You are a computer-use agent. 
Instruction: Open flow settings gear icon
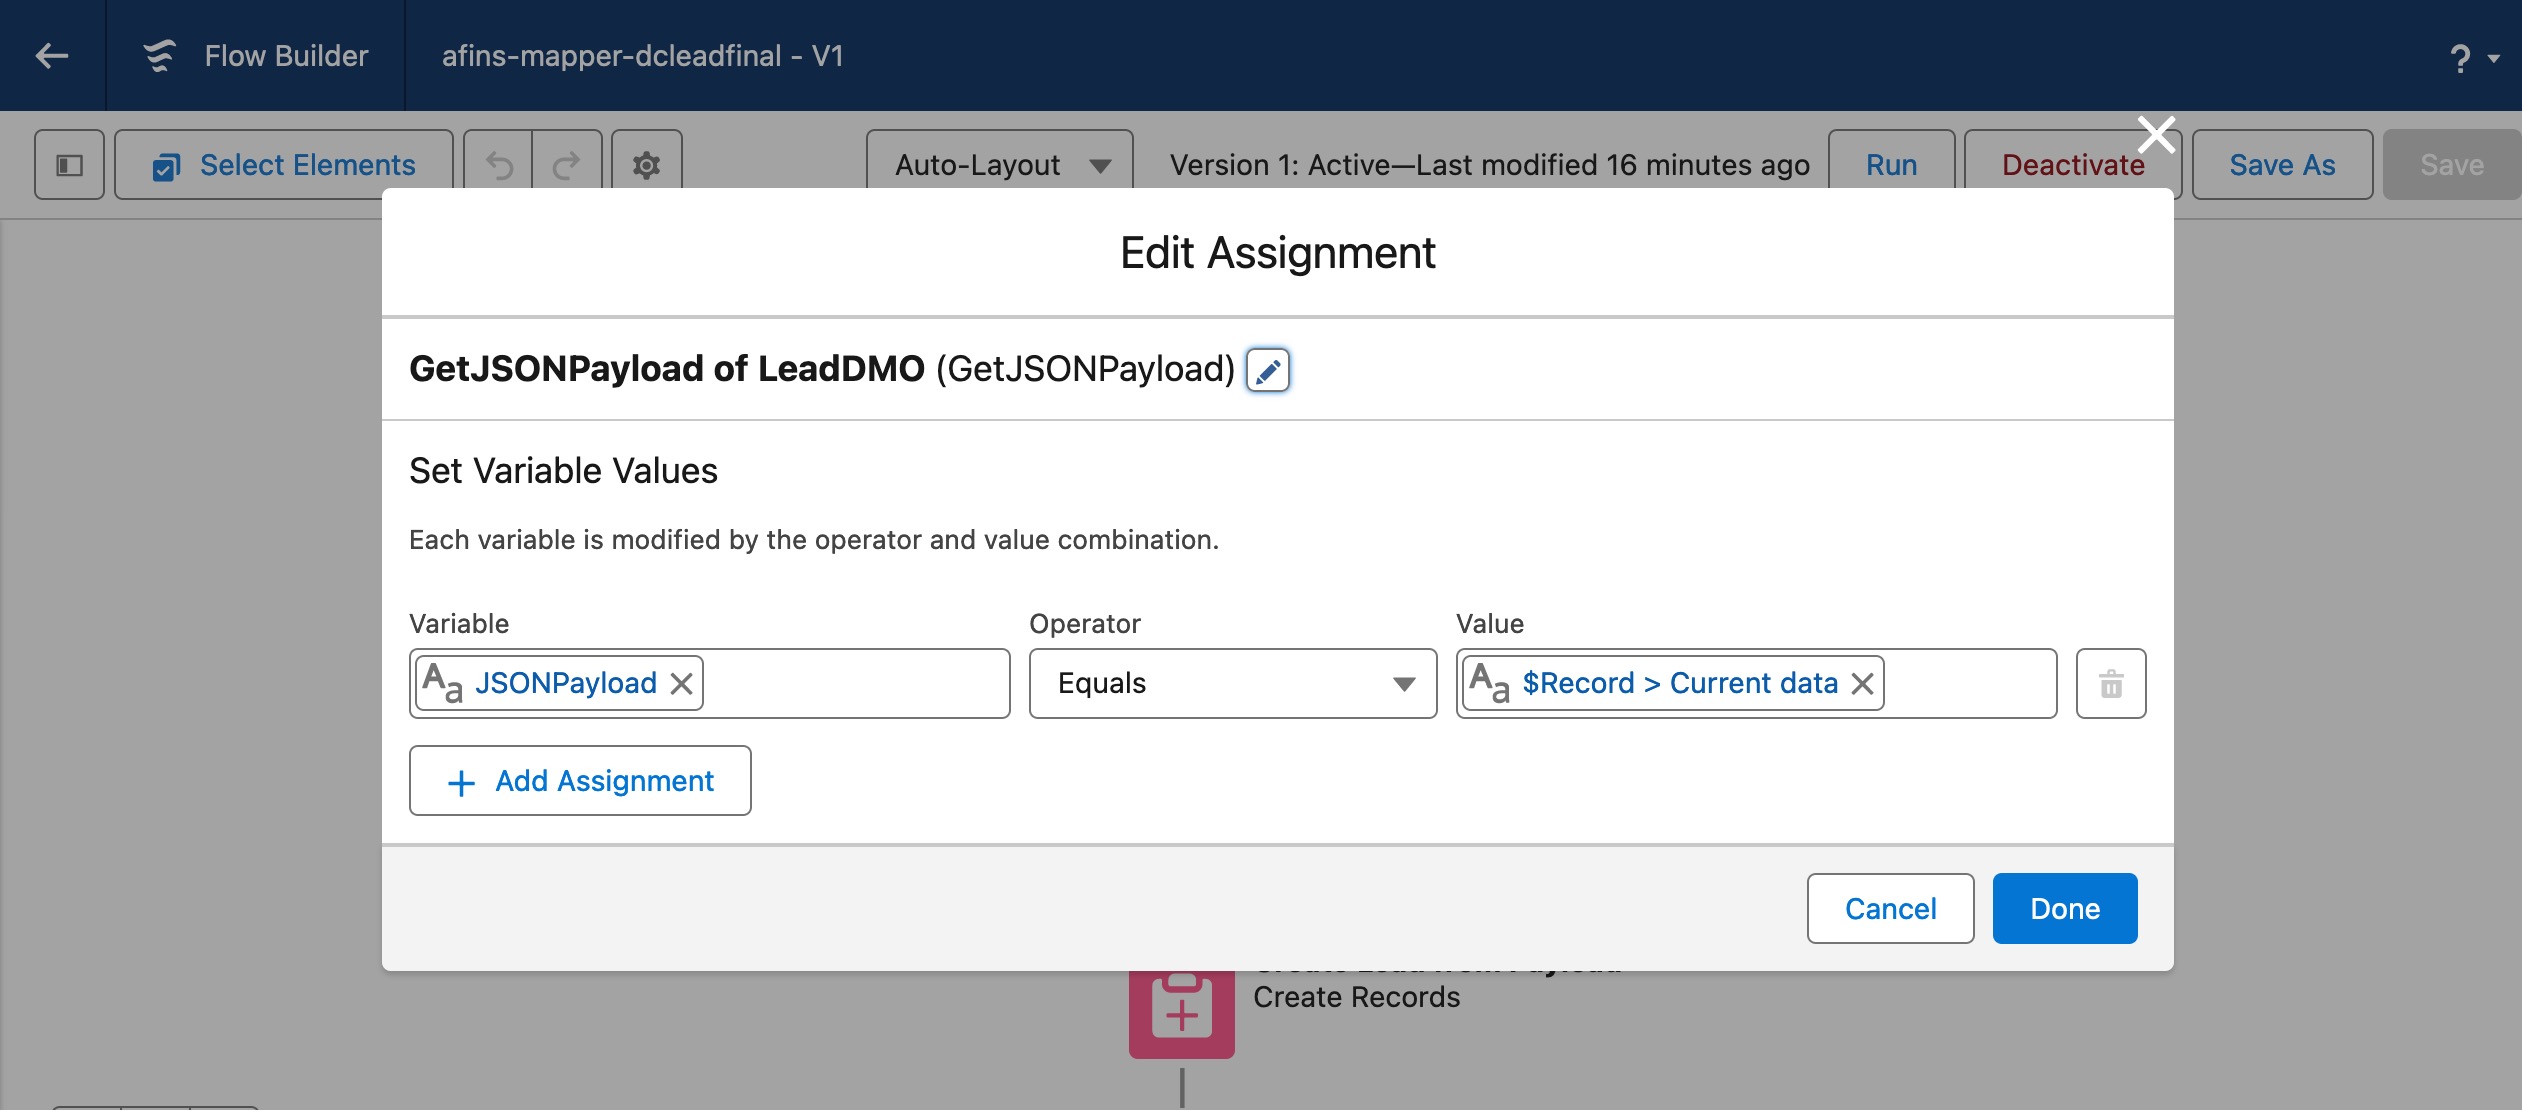coord(647,165)
